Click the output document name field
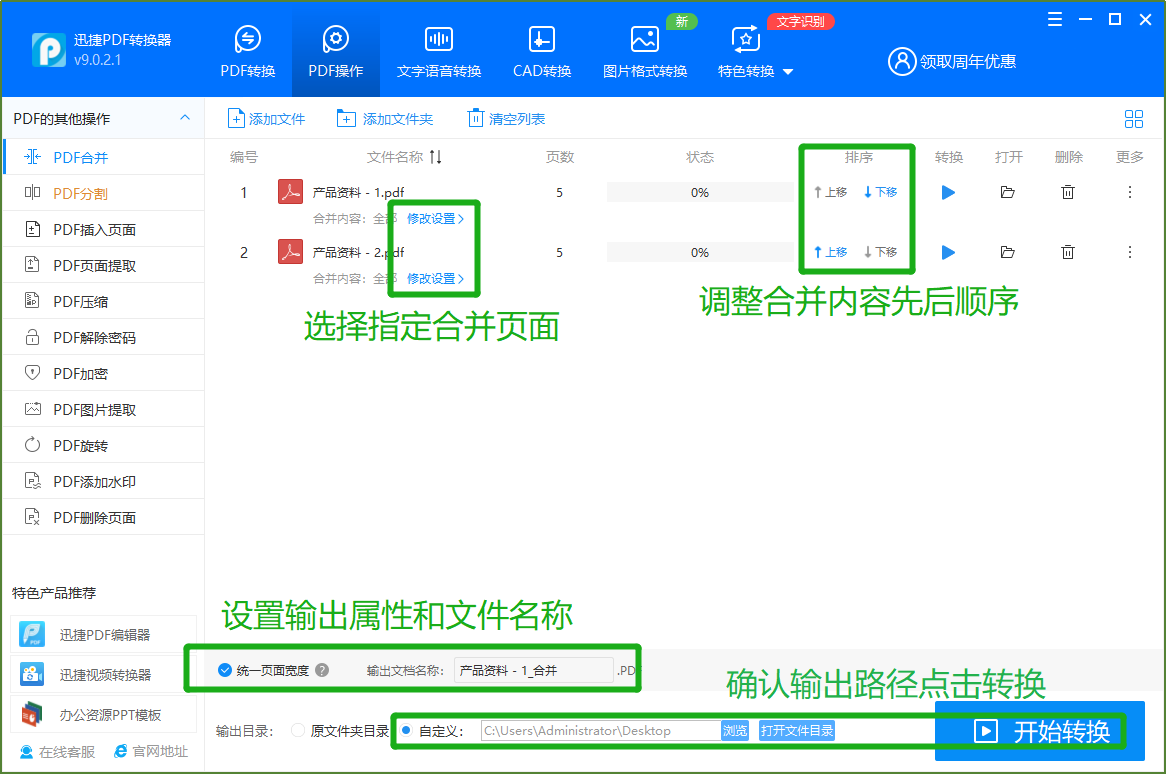The width and height of the screenshot is (1168, 775). click(533, 671)
